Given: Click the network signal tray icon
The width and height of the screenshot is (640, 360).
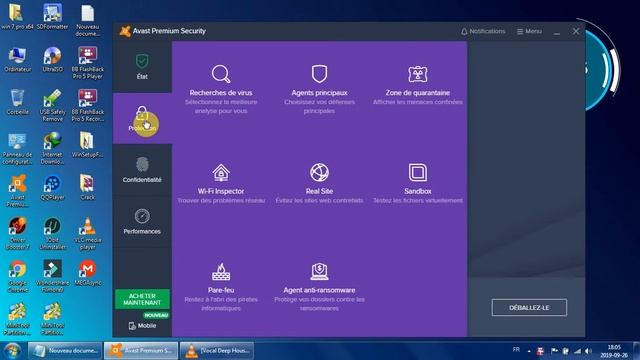Looking at the screenshot, I should point(577,351).
